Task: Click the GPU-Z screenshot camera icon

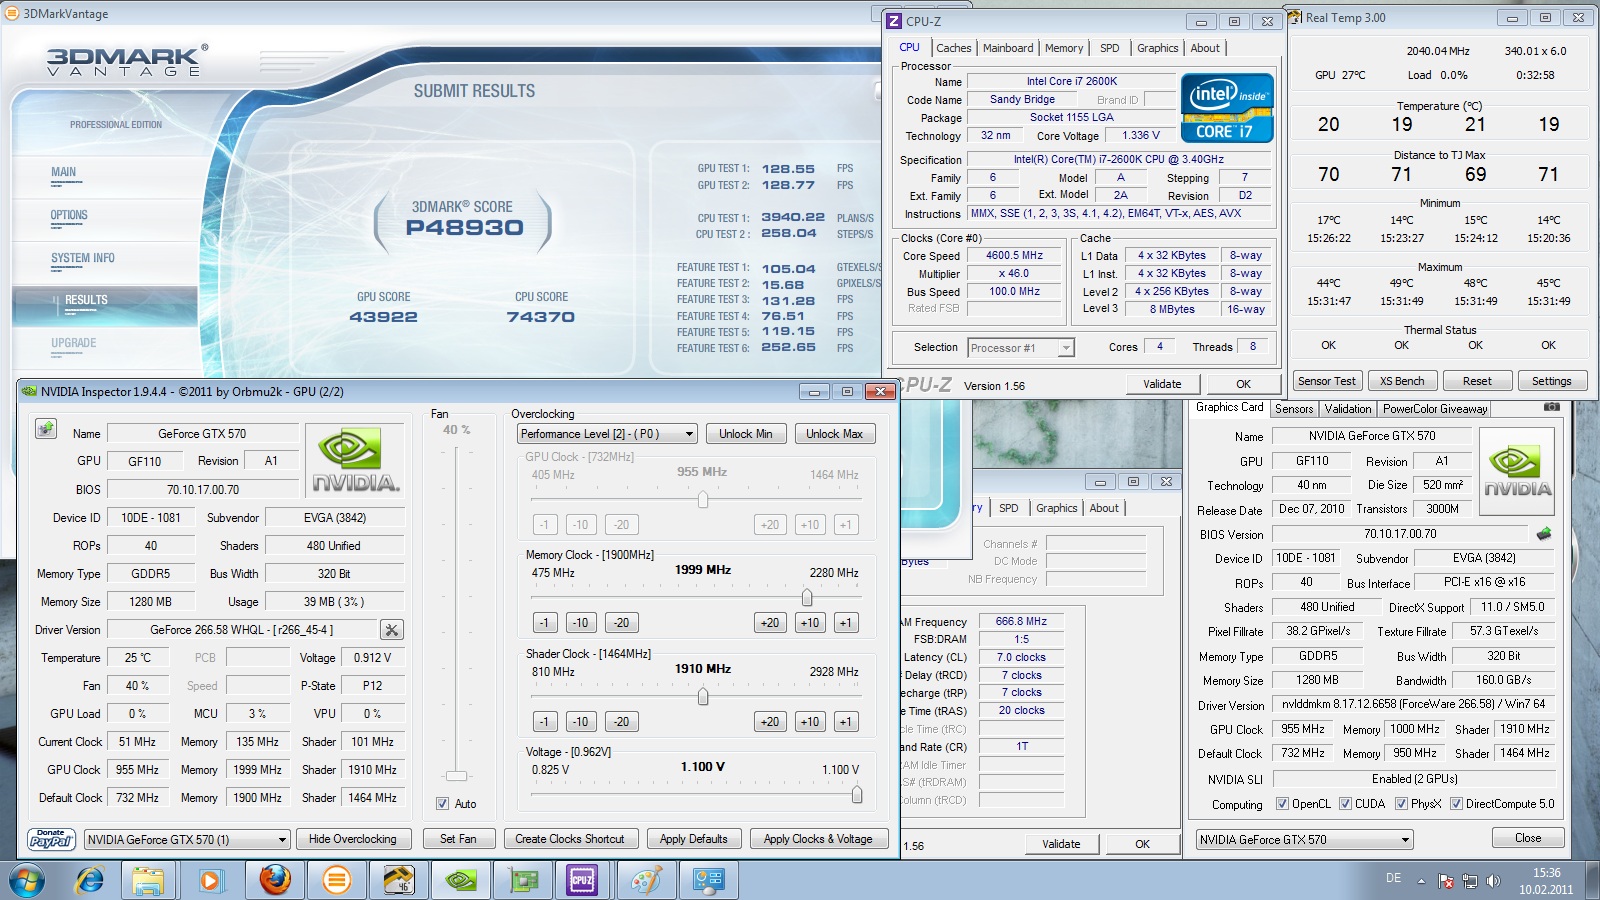Action: (1551, 407)
